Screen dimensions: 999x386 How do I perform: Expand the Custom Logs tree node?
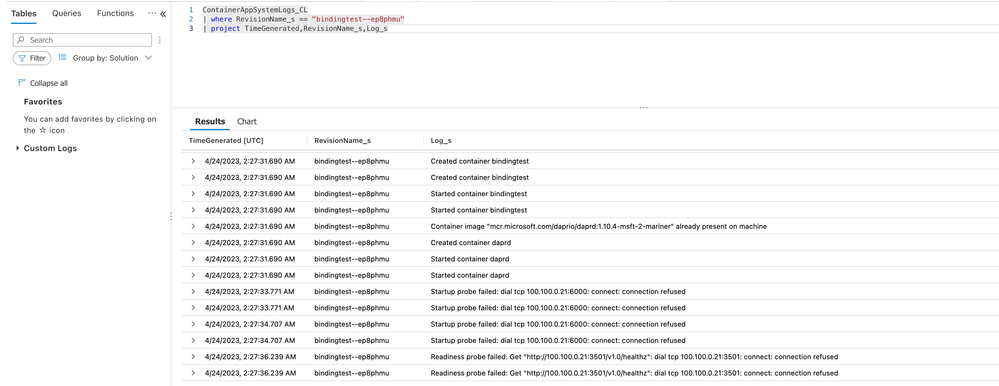pos(18,148)
